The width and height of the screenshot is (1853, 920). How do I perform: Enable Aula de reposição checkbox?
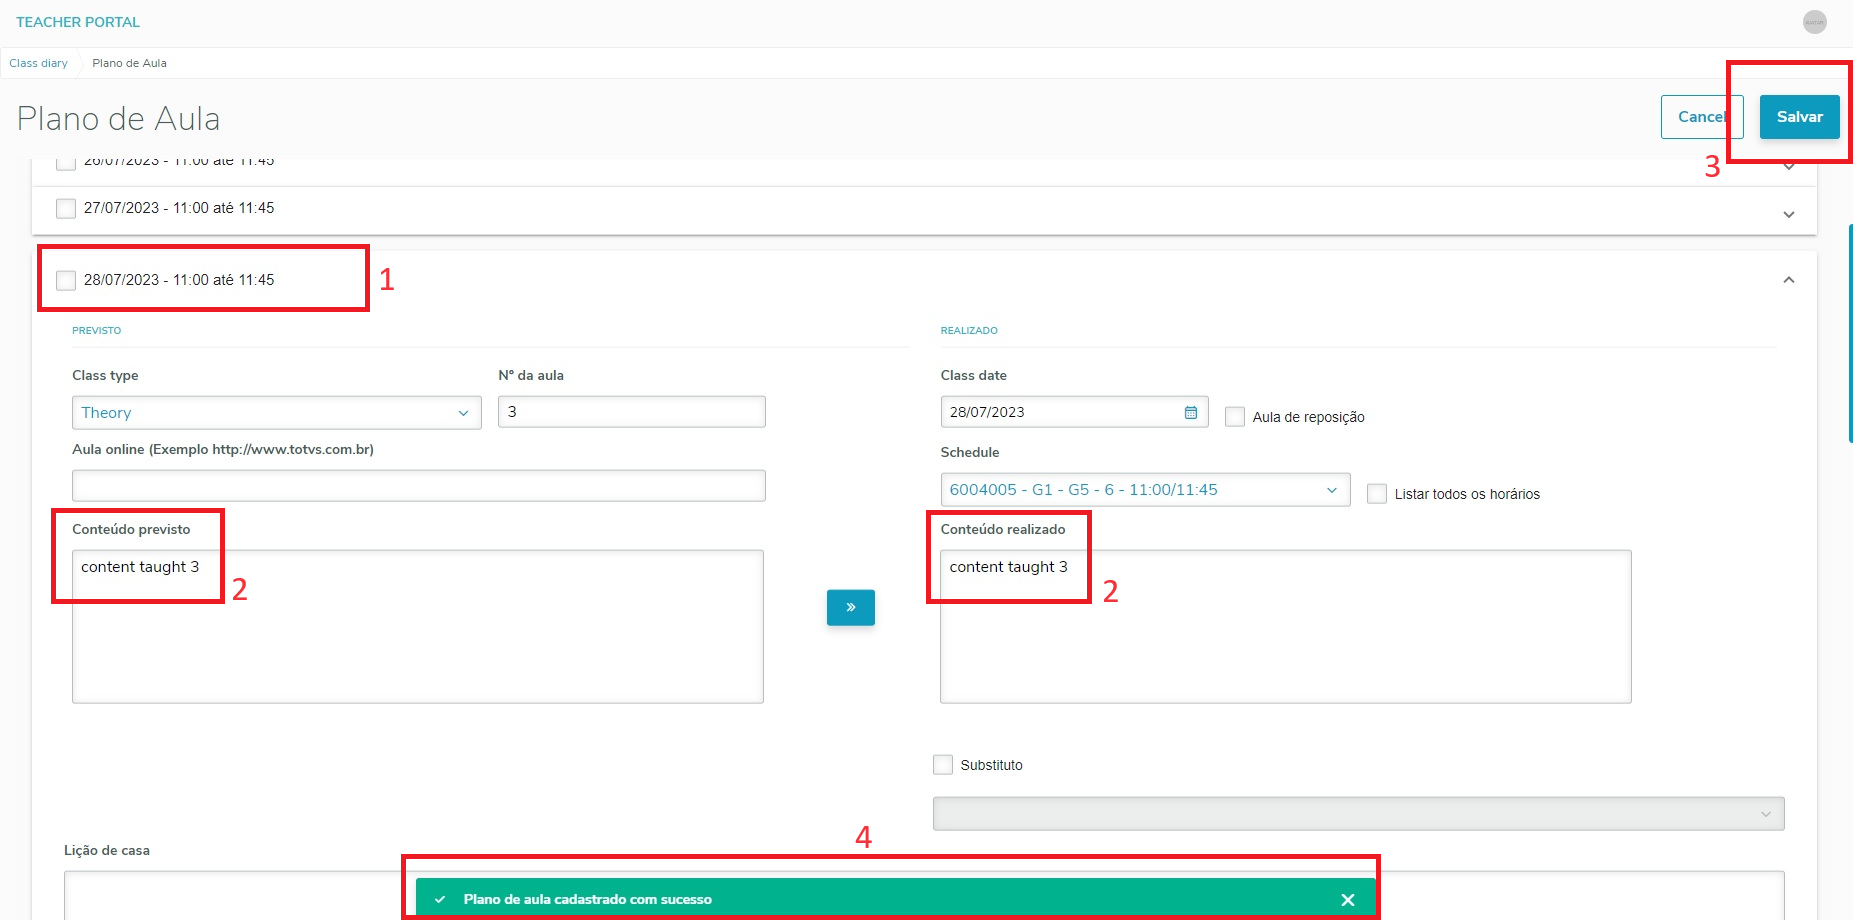1235,417
